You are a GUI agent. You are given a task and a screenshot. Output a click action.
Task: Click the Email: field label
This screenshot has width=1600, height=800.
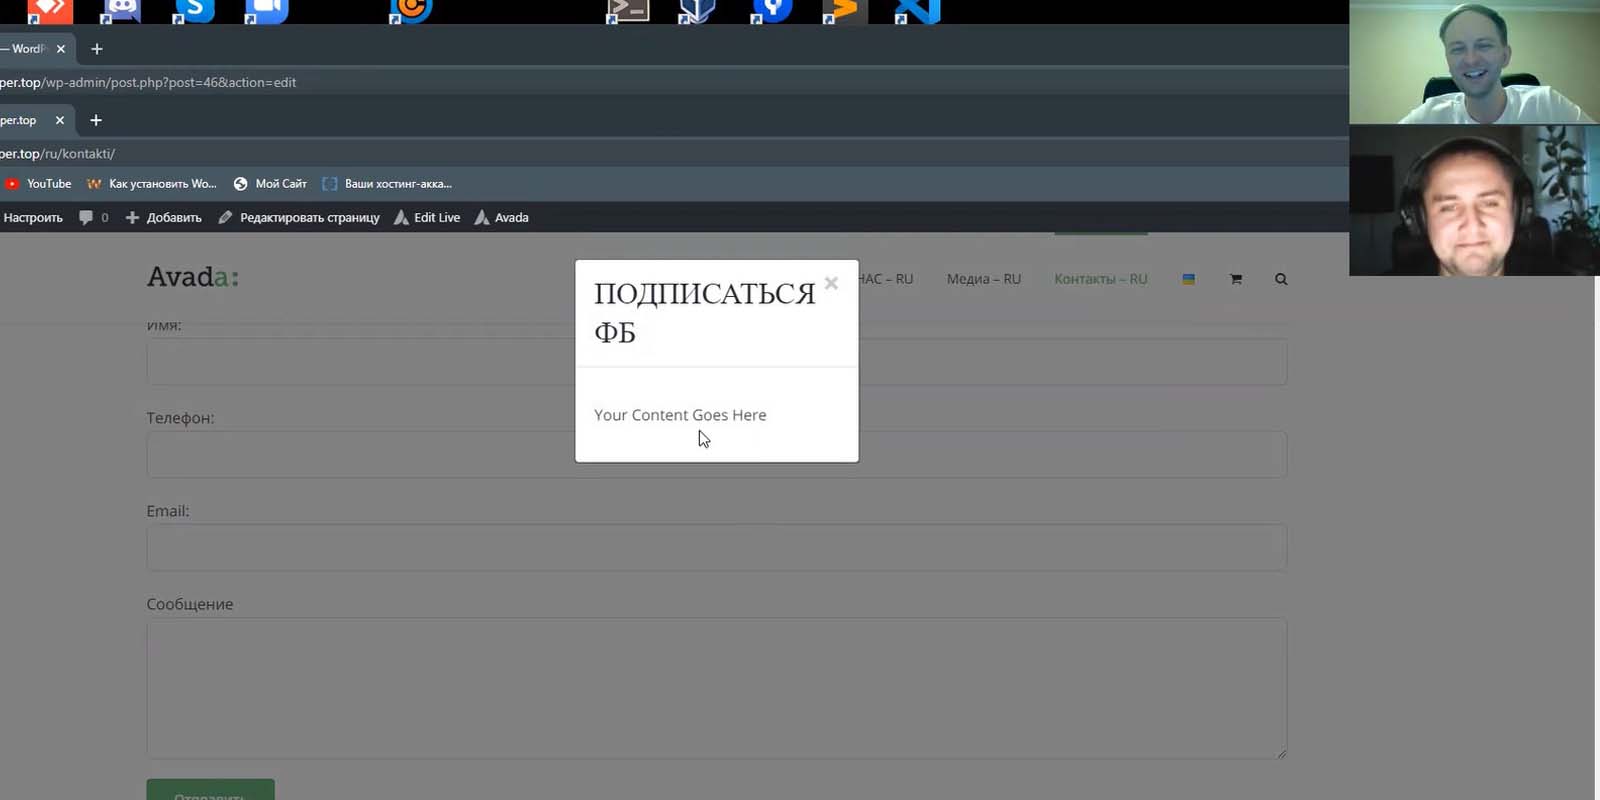(x=168, y=511)
